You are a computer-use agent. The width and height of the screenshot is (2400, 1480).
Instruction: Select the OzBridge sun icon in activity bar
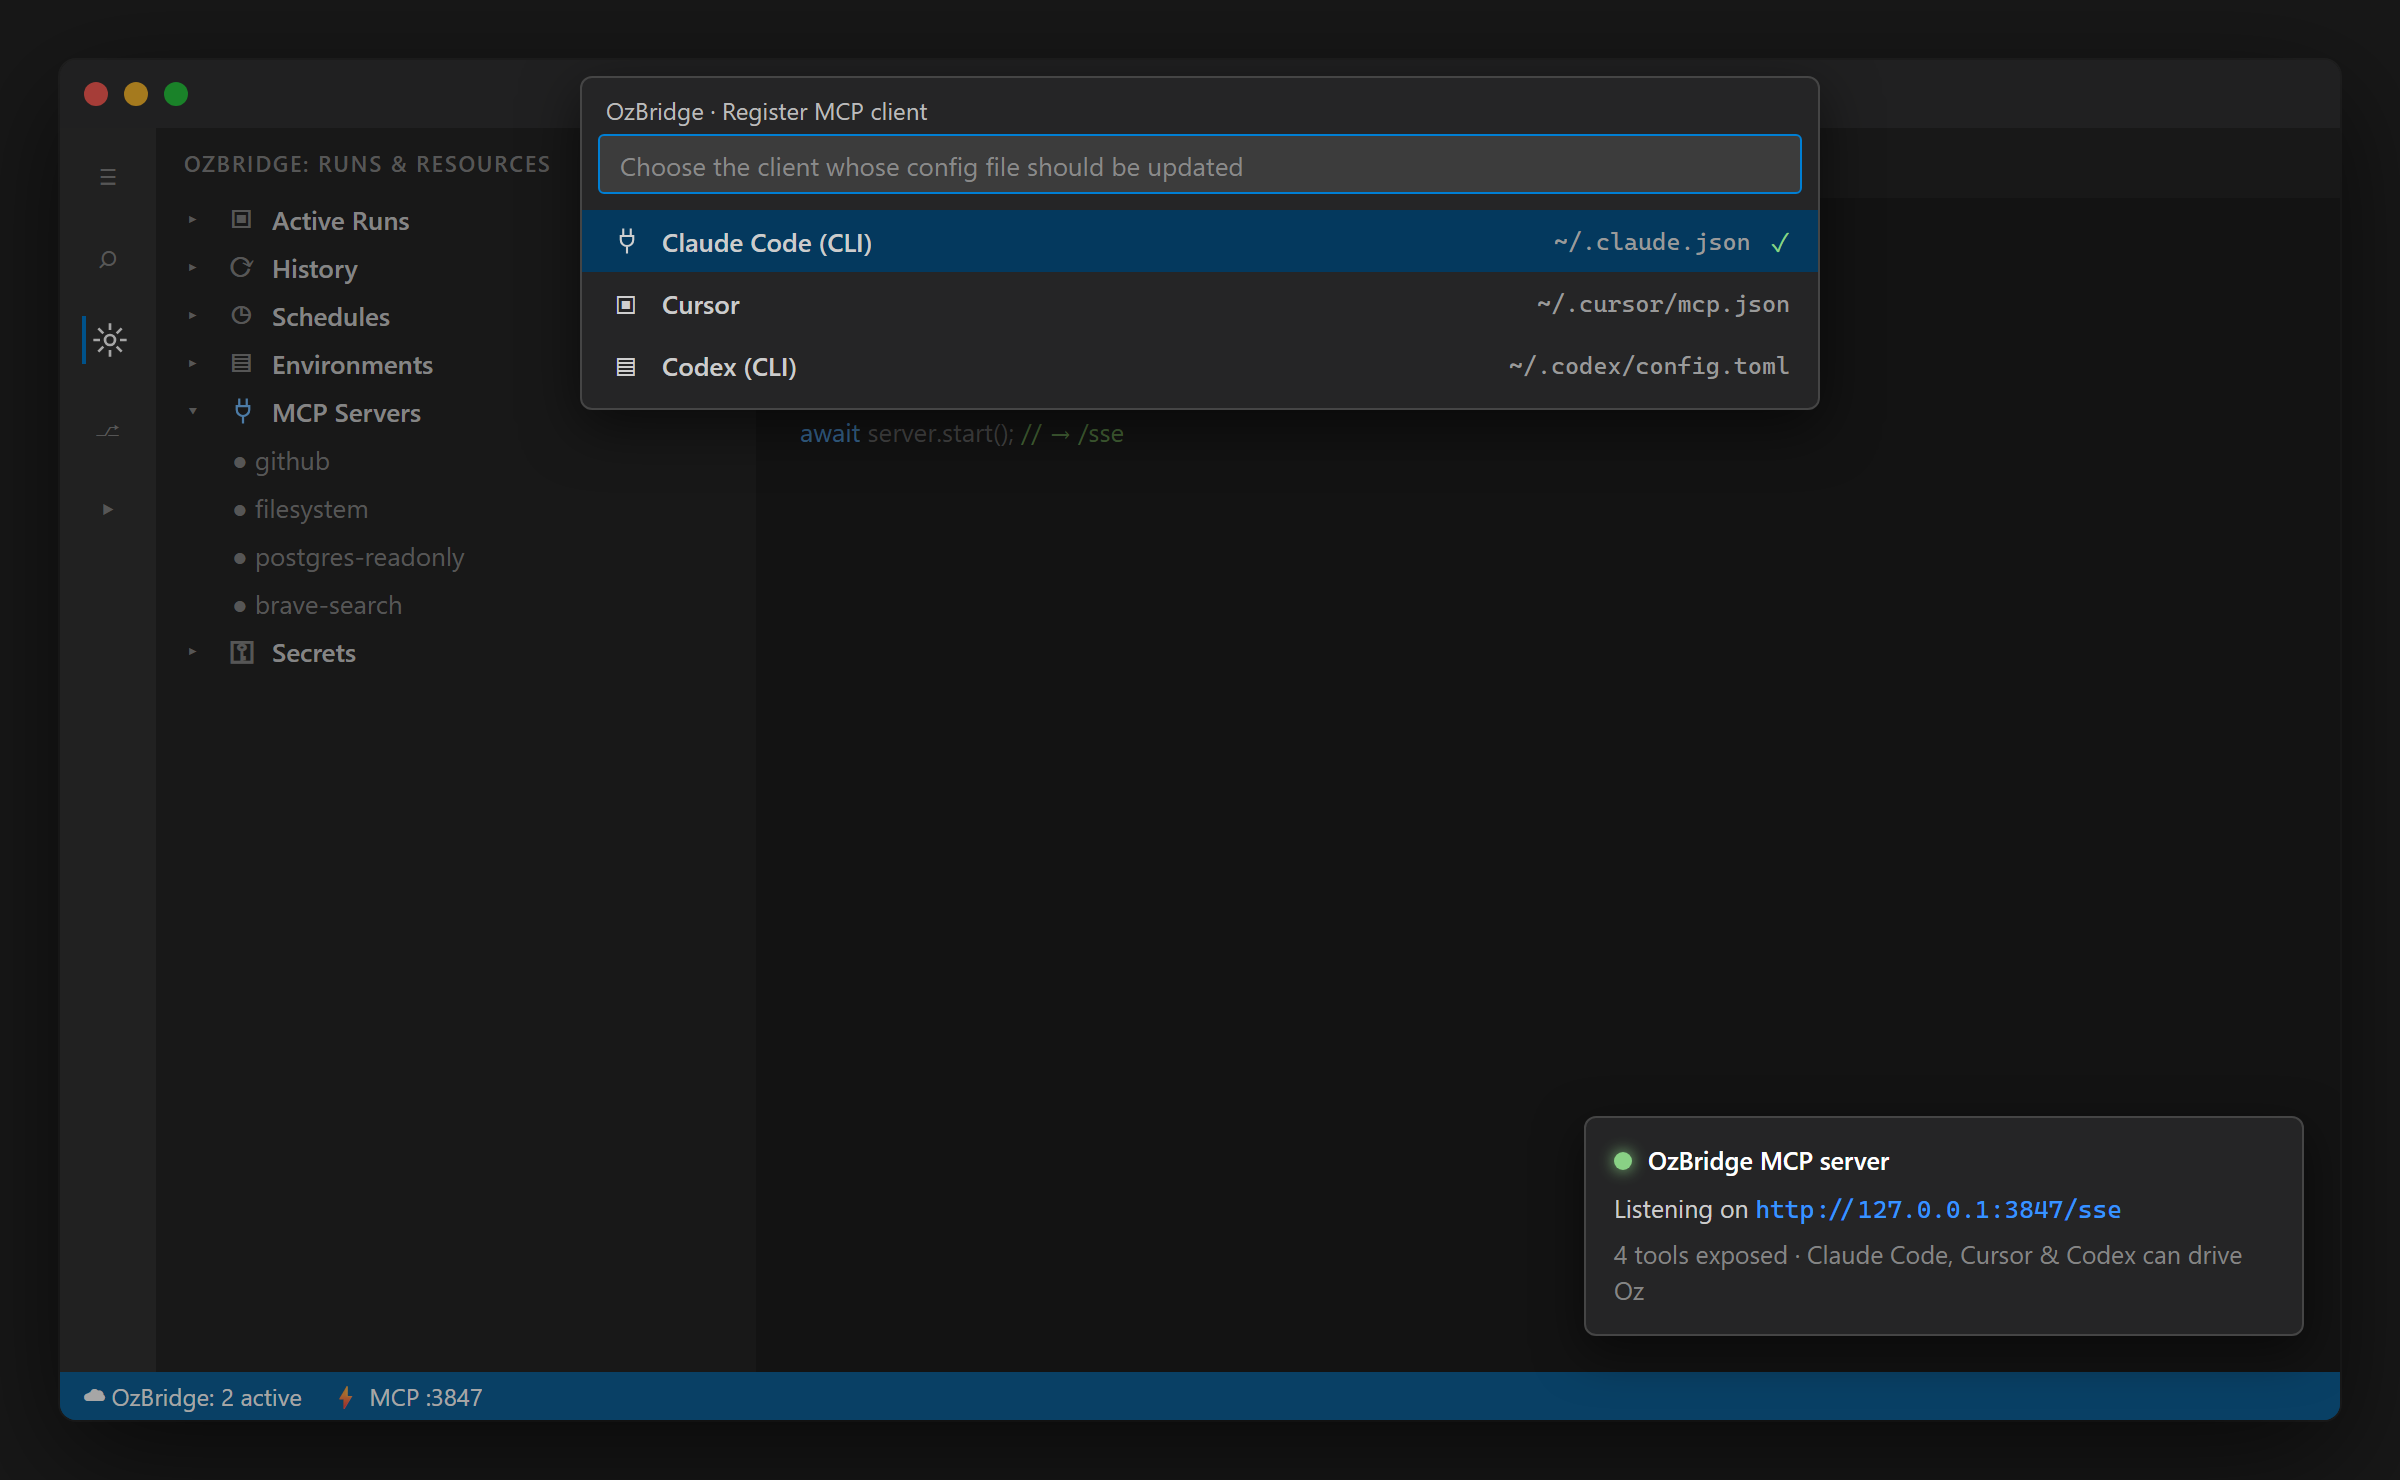[109, 341]
